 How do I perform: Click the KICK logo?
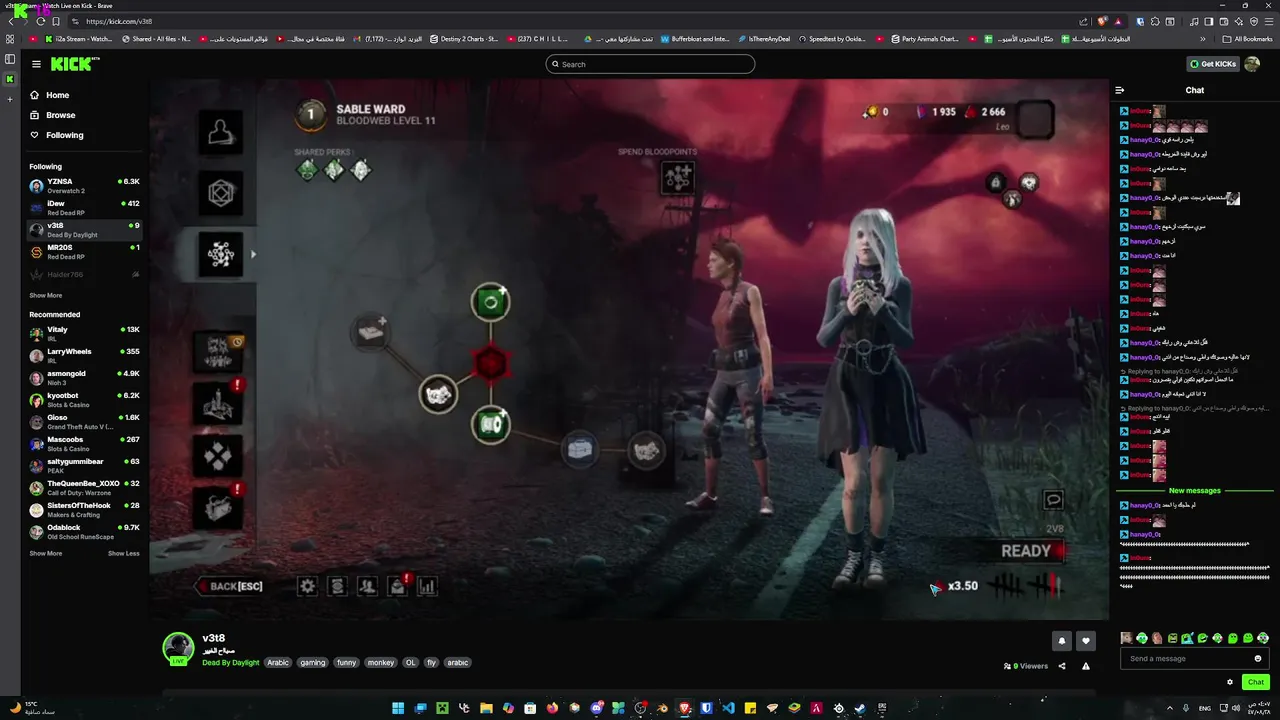71,64
